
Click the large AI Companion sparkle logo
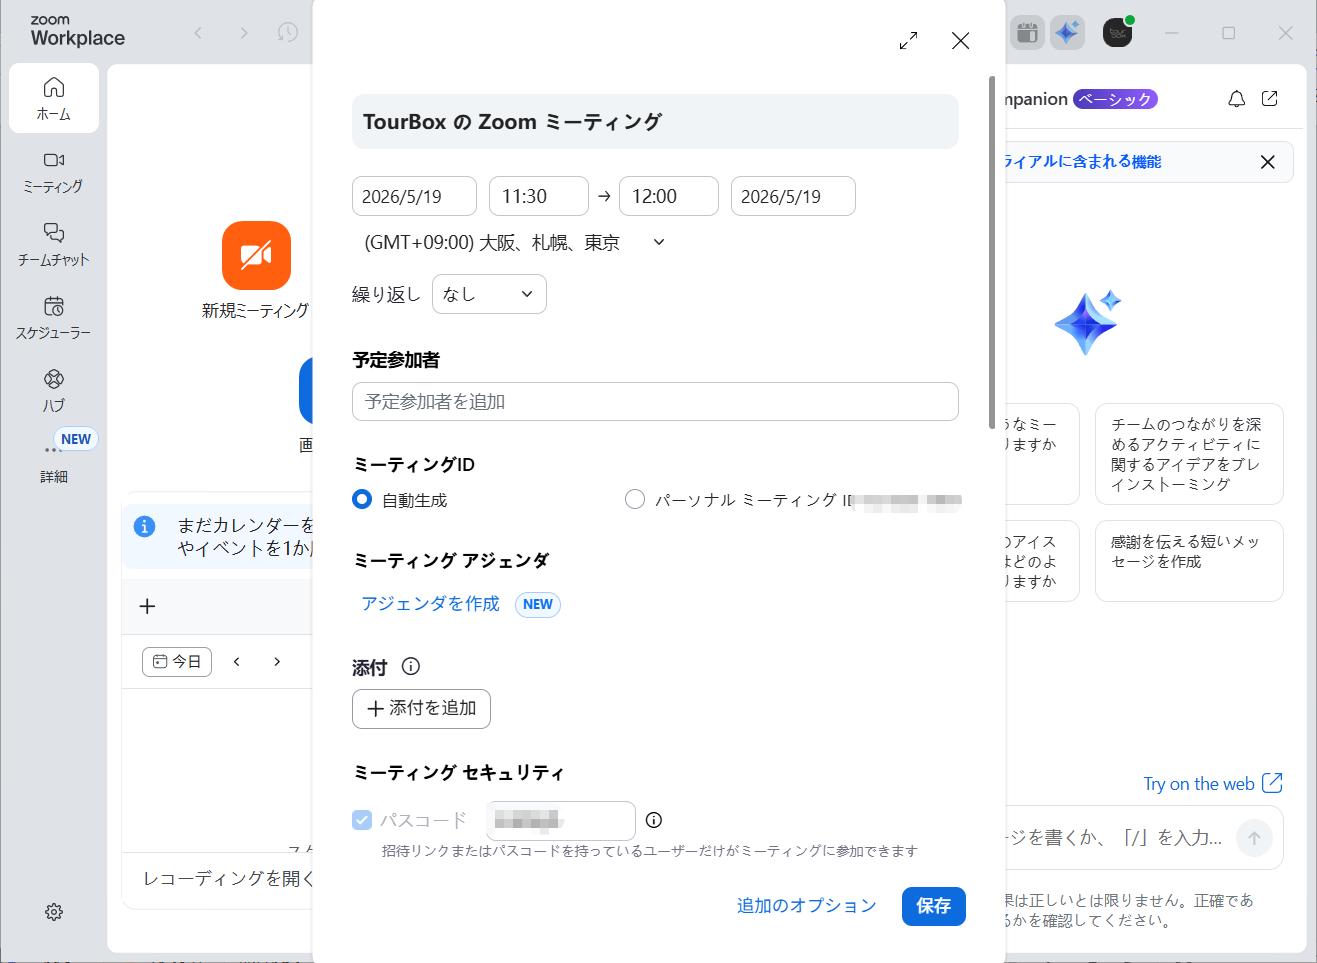[1088, 322]
